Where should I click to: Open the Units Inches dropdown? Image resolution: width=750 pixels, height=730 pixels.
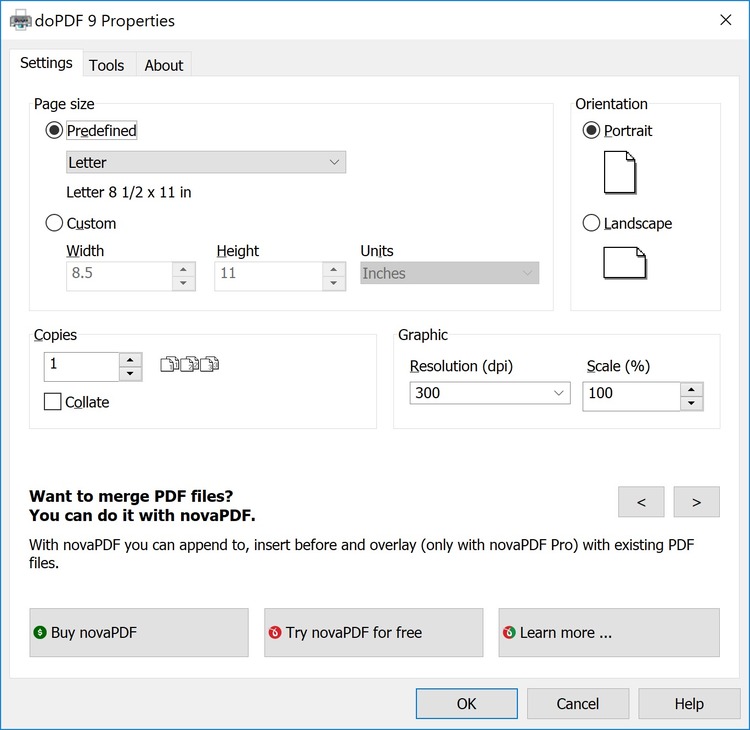(x=450, y=273)
